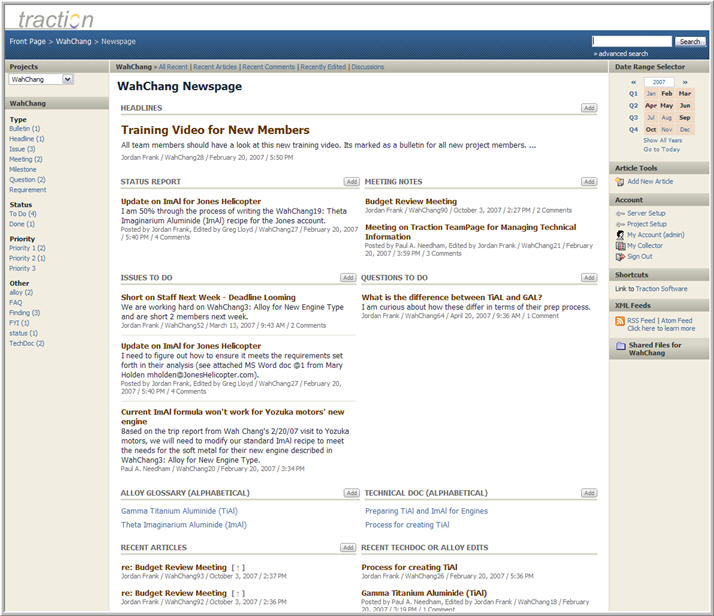Open the advanced search link
Screen dimensions: 714x616
tap(622, 53)
